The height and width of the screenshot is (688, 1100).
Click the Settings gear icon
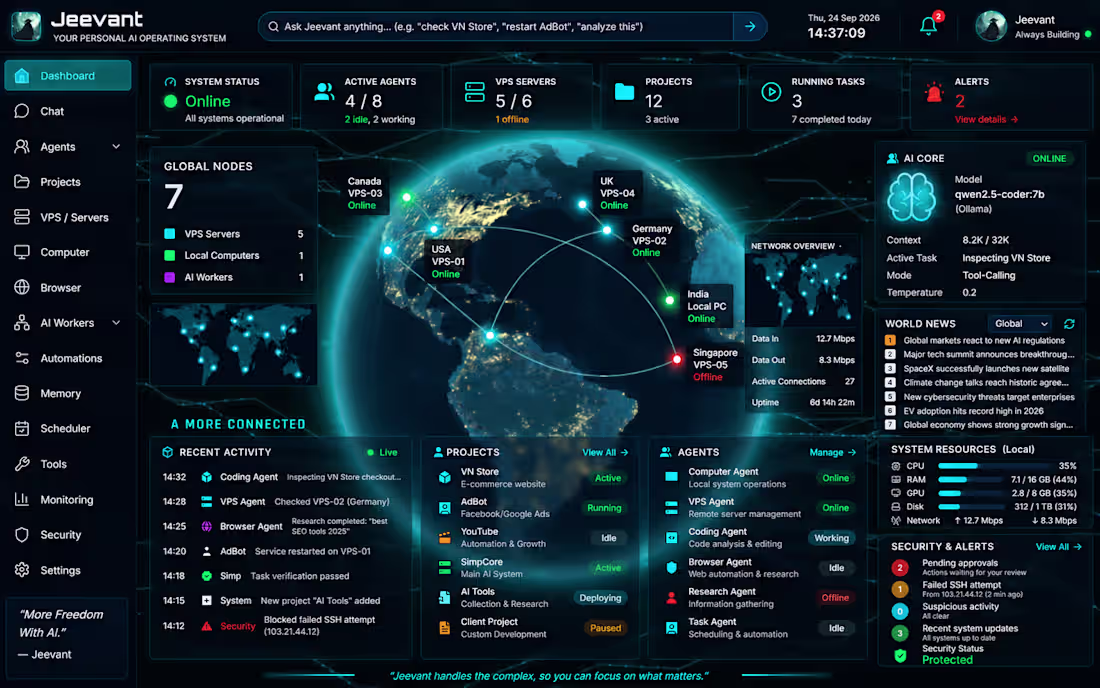(x=22, y=569)
